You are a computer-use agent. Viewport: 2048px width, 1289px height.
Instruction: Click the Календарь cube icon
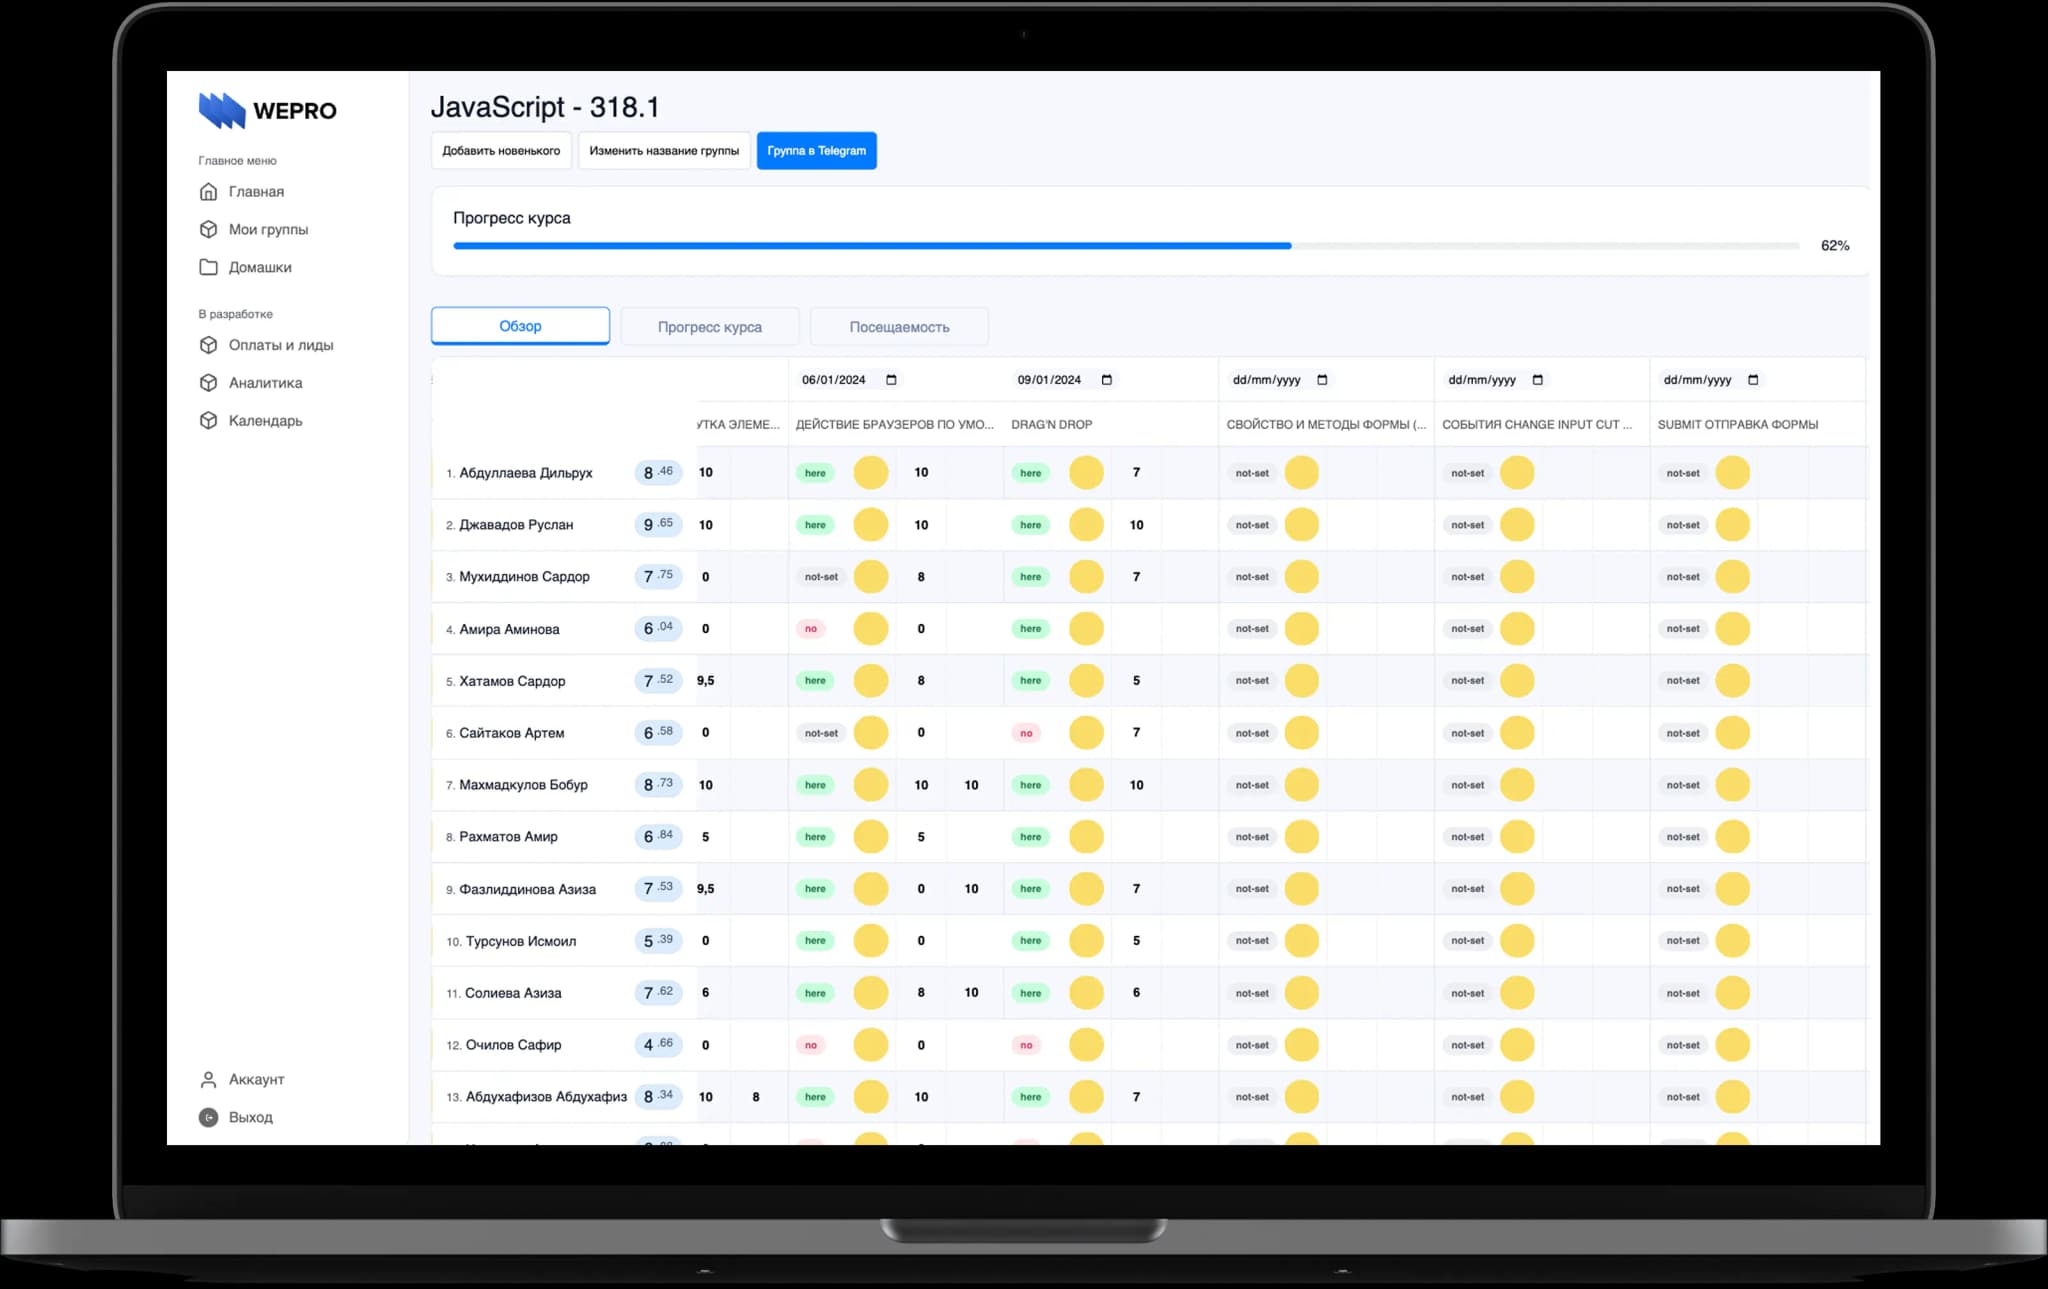point(208,421)
